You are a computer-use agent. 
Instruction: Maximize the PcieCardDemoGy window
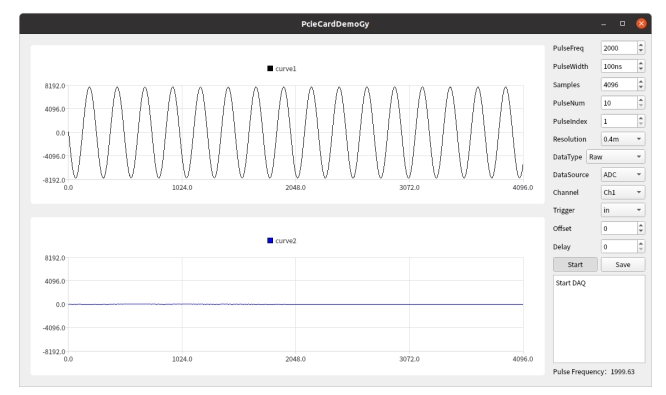click(622, 24)
